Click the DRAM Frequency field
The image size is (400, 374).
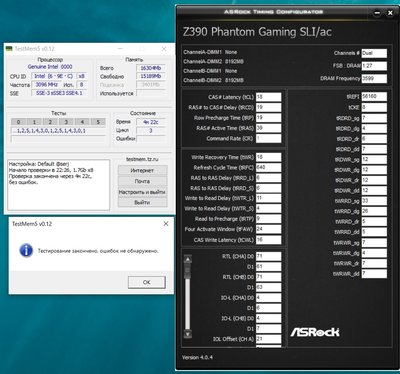[x=374, y=78]
